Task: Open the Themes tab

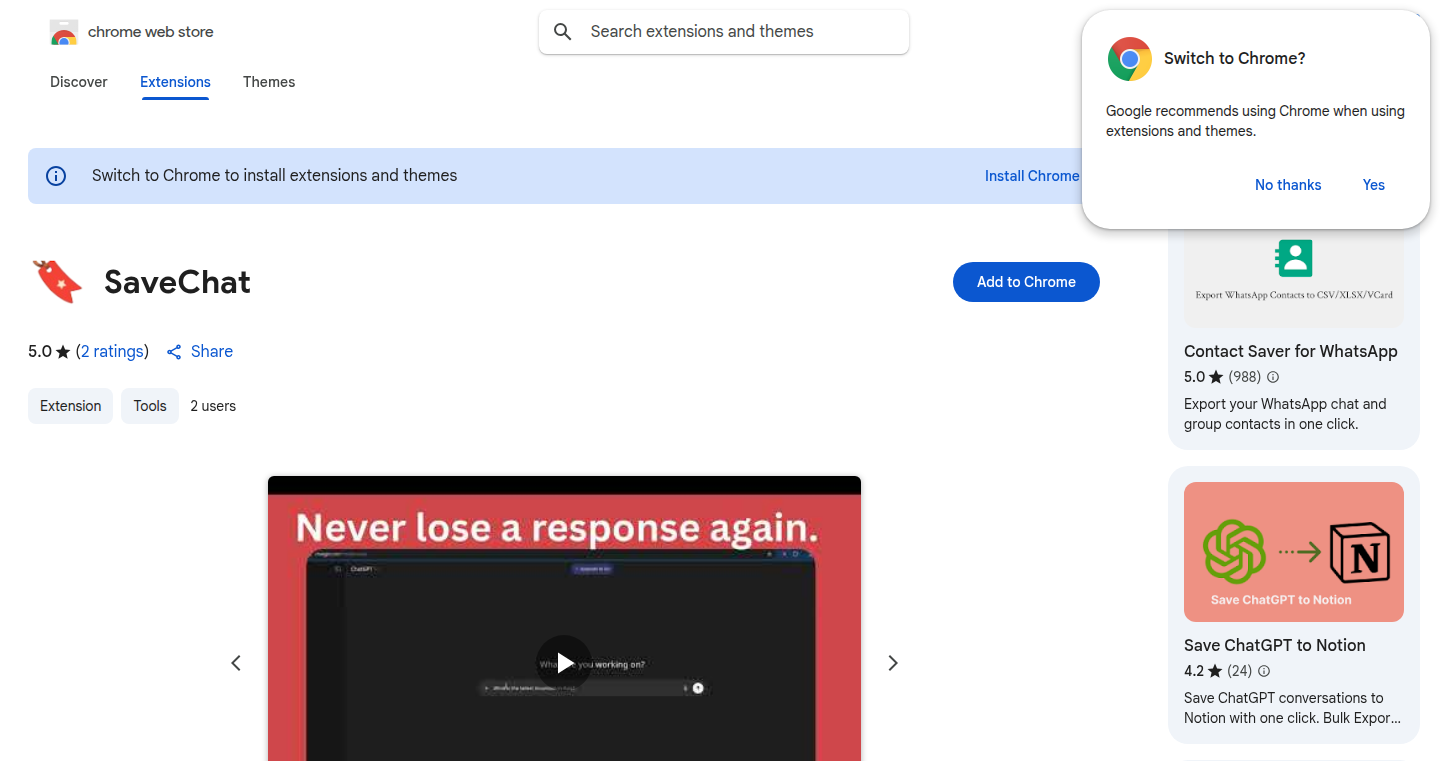Action: coord(269,82)
